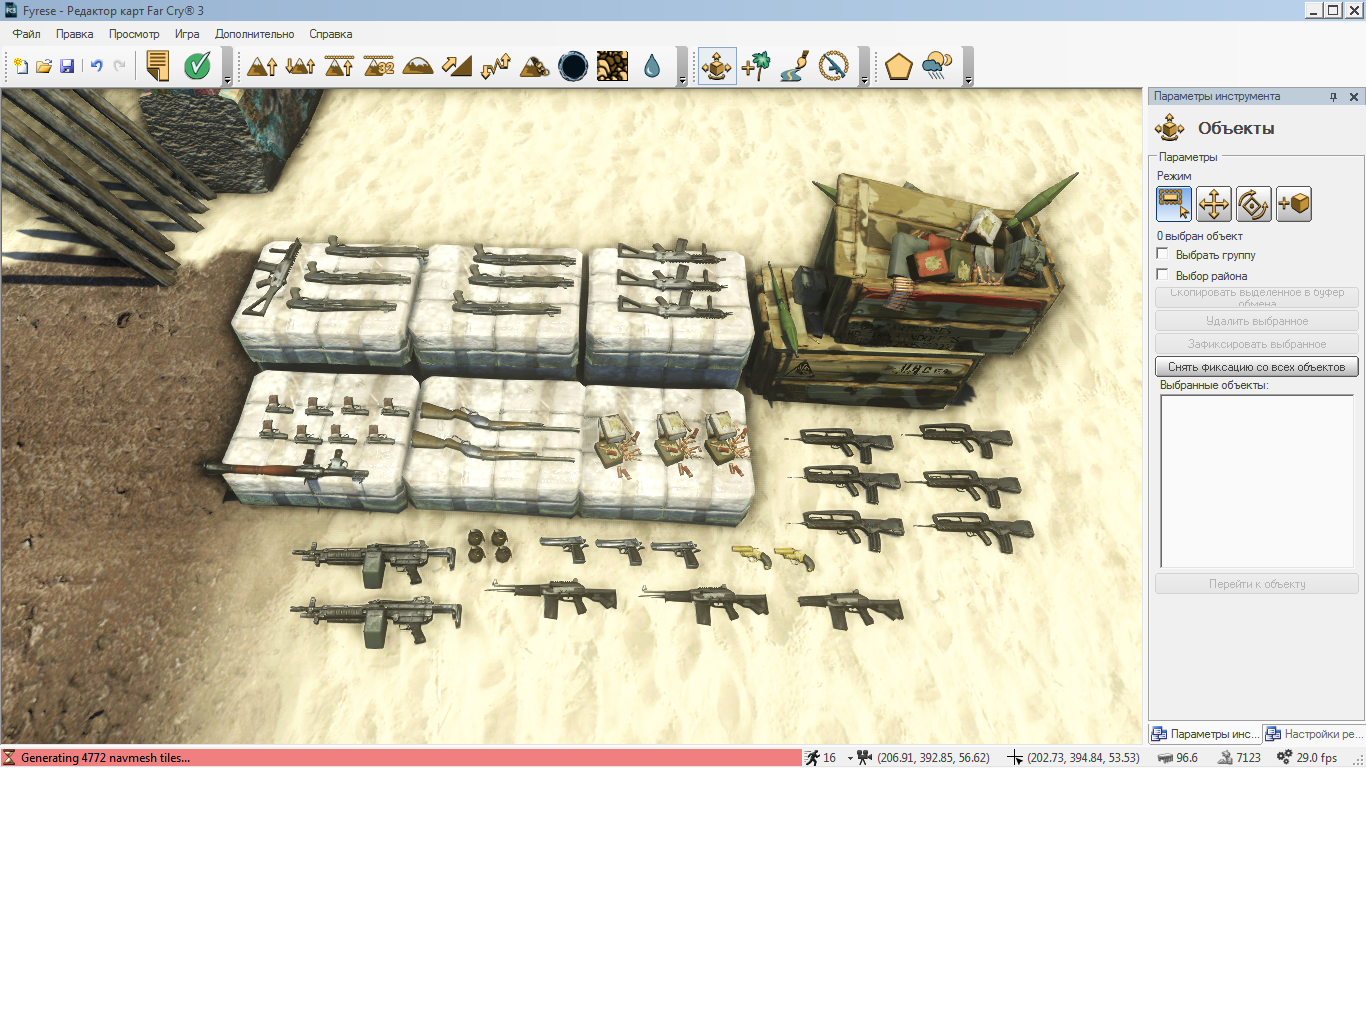Enable the Выбрать группу checkbox
Viewport: 1366px width, 1024px height.
coord(1162,254)
